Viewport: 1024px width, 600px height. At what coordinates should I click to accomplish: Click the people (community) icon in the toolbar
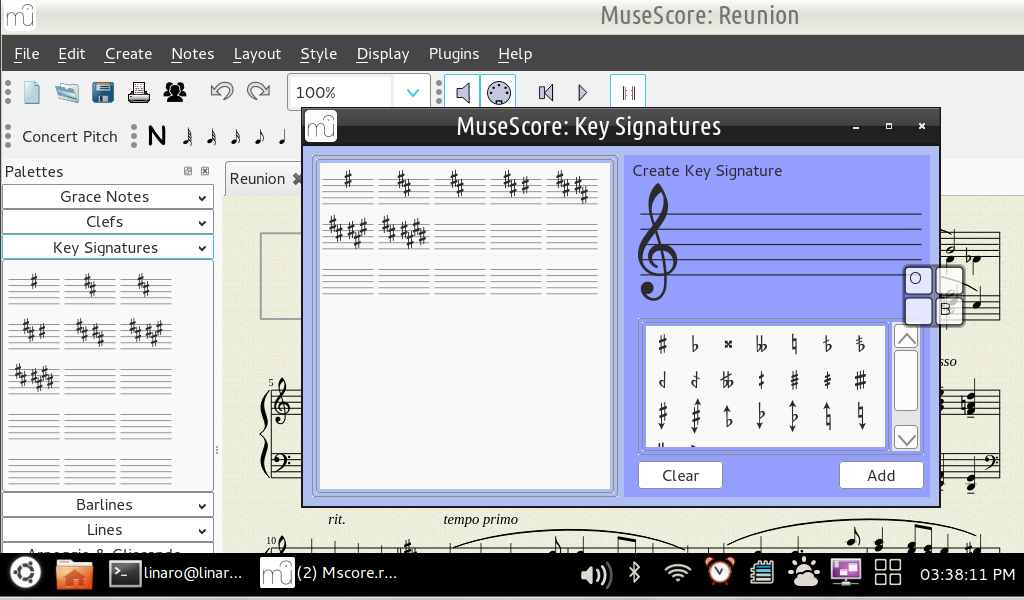coord(174,93)
